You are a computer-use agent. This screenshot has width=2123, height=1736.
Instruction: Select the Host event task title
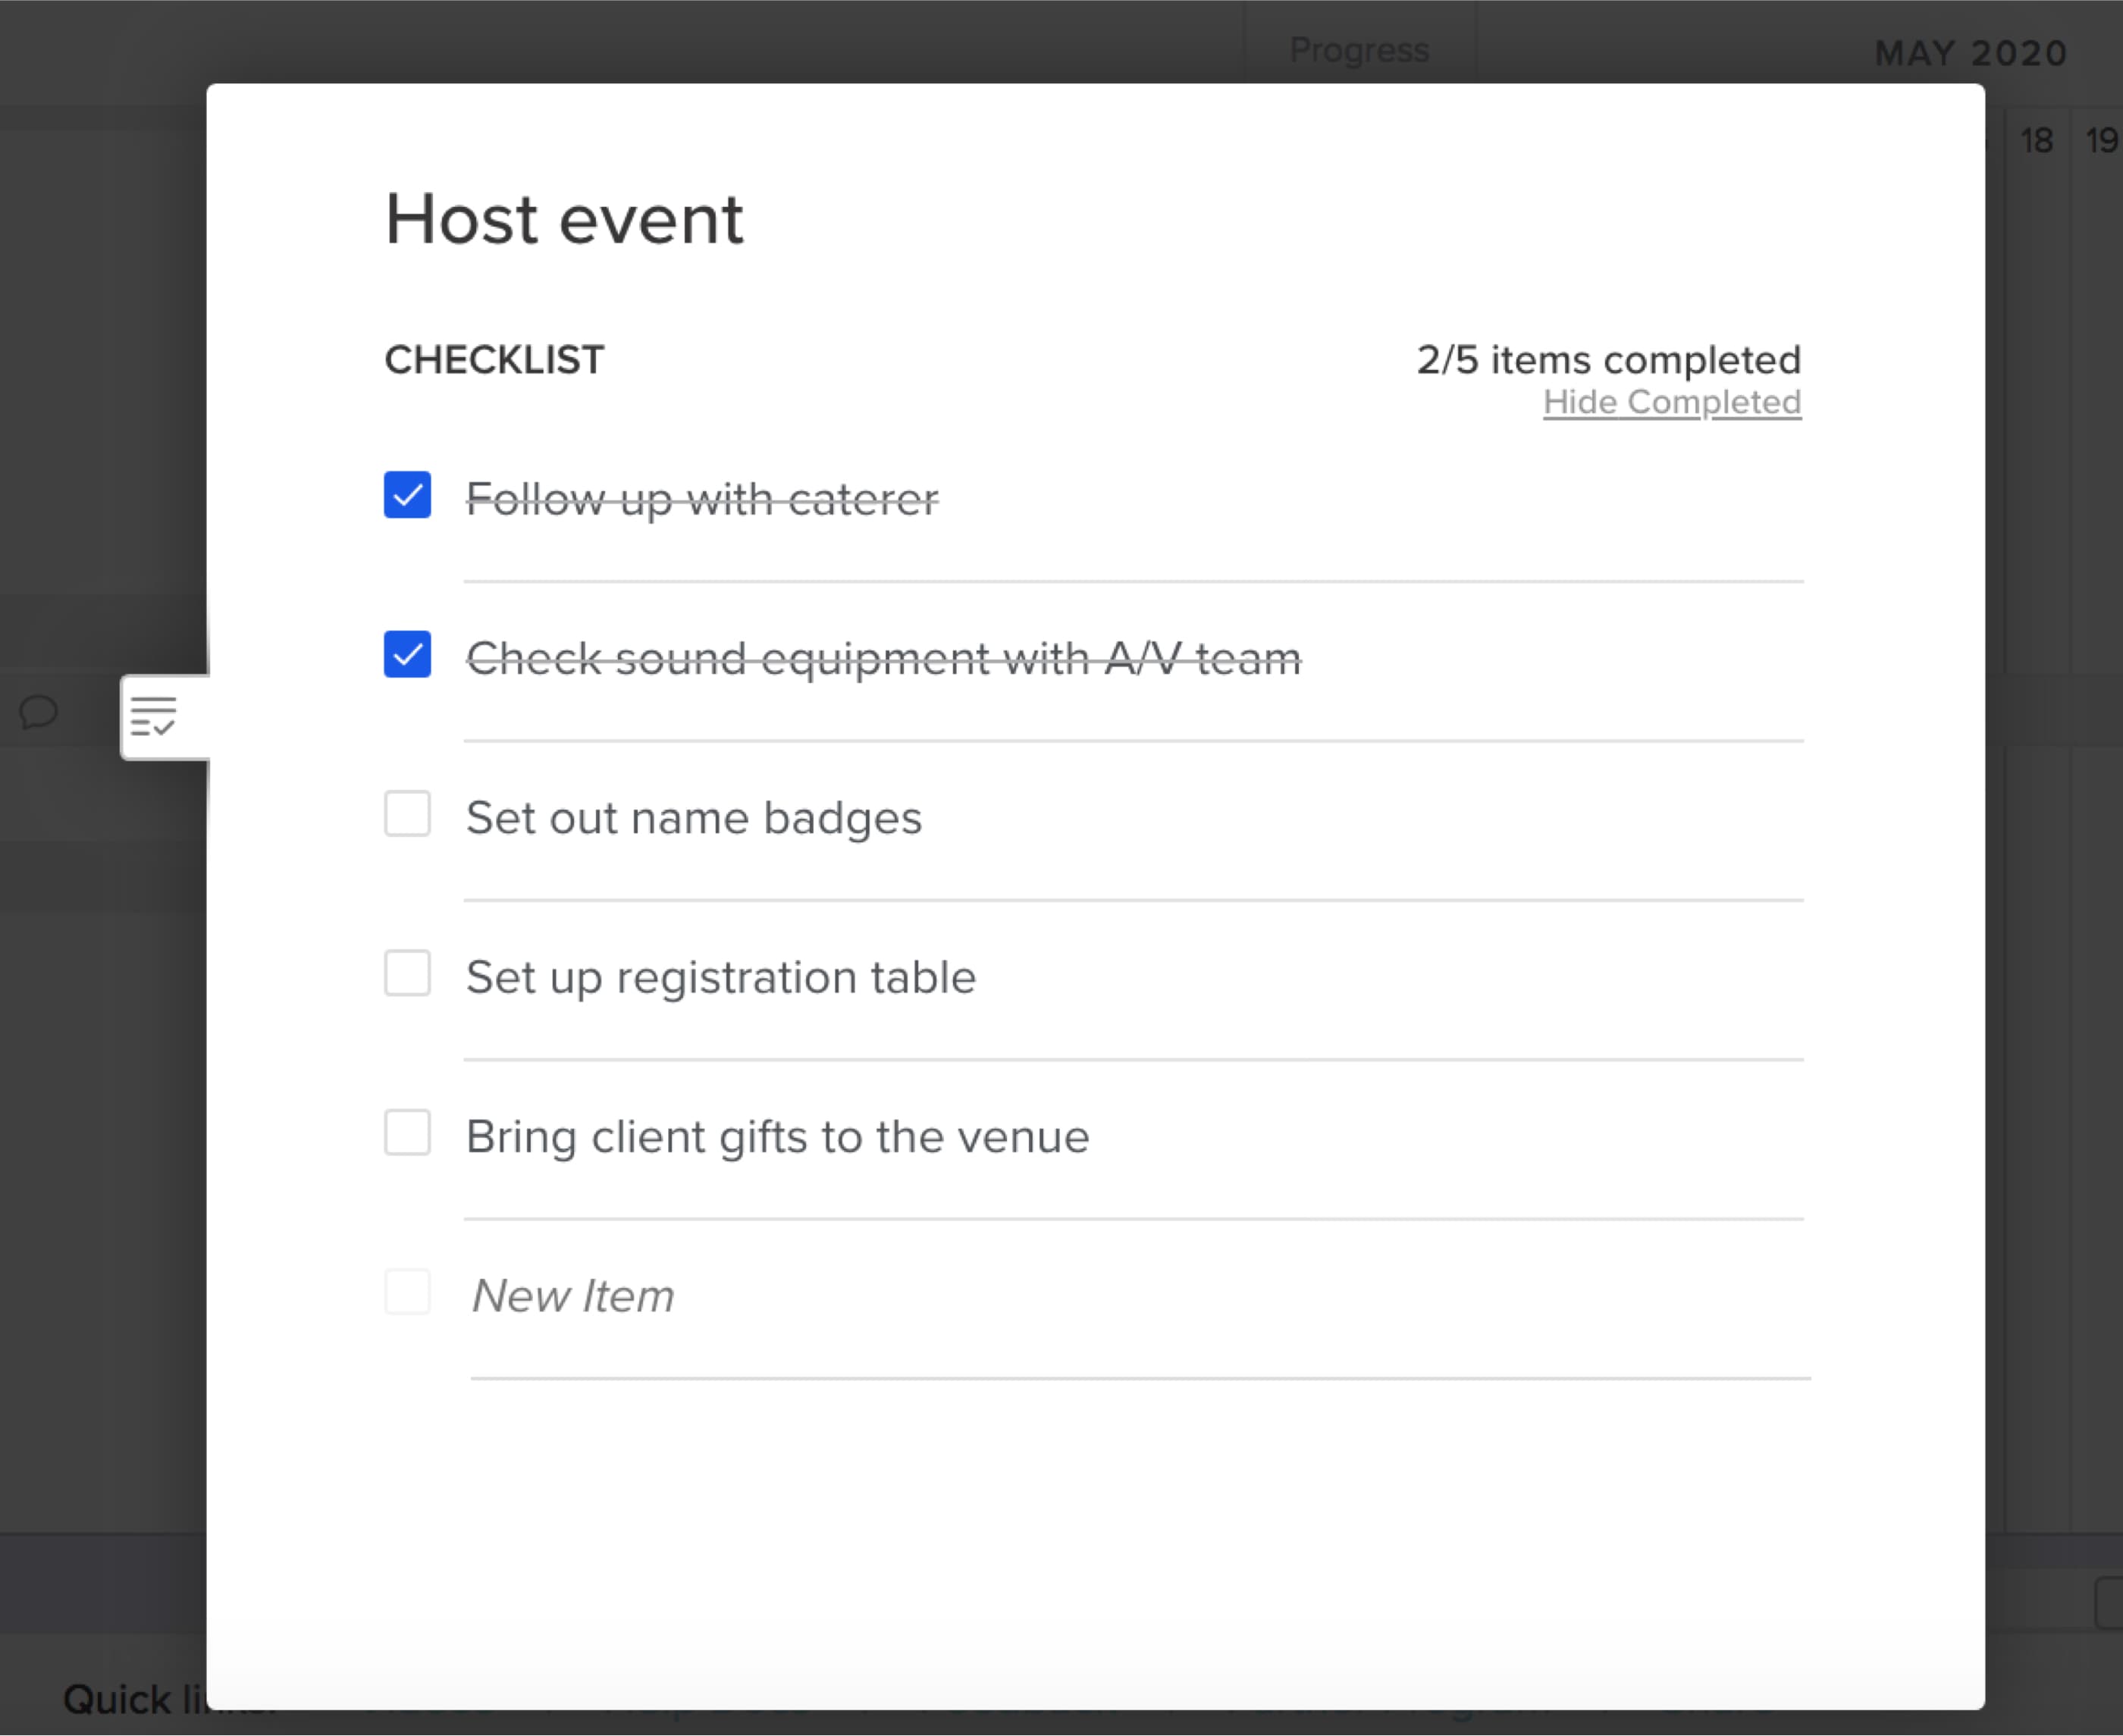pos(563,218)
